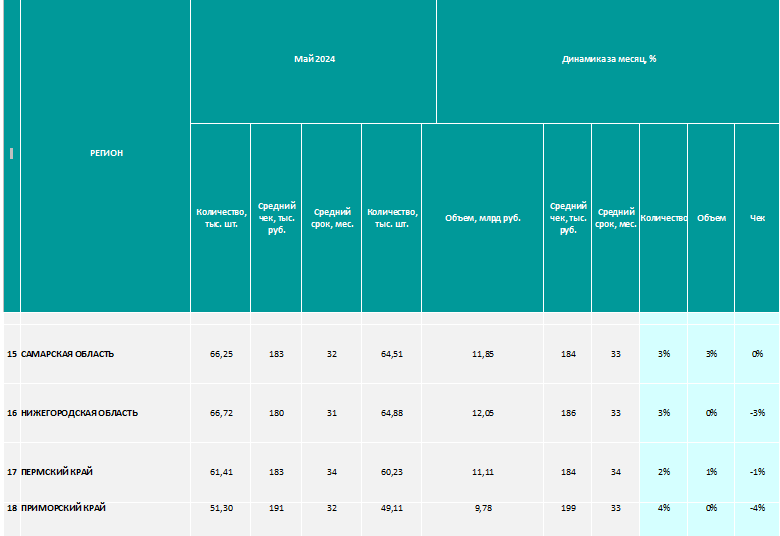The image size is (780, 536).
Task: Select the Объем, млрд руб. column header
Action: tap(483, 217)
